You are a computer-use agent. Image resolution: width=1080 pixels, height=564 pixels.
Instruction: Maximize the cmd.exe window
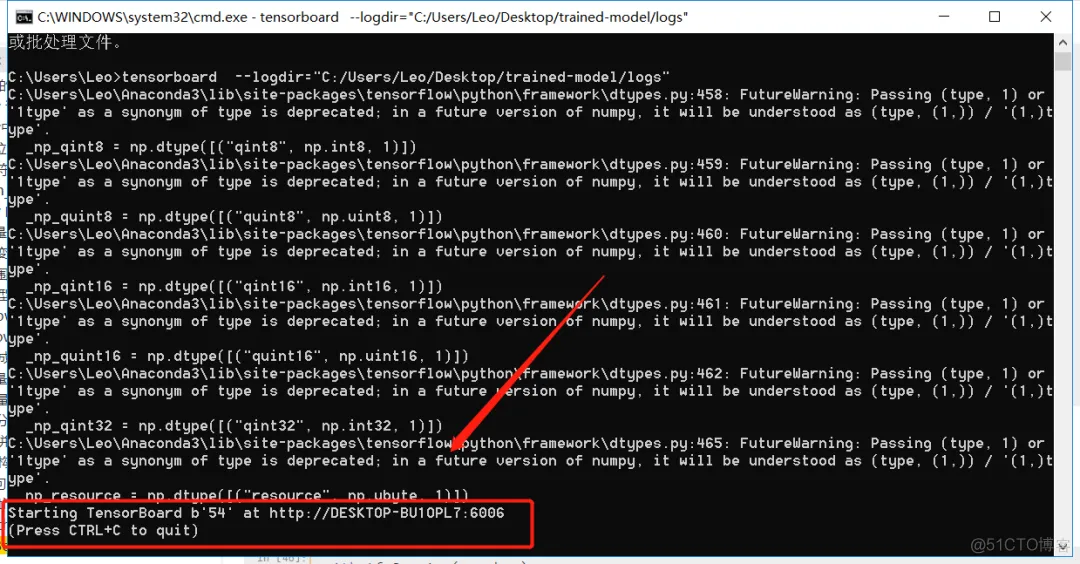tap(995, 17)
